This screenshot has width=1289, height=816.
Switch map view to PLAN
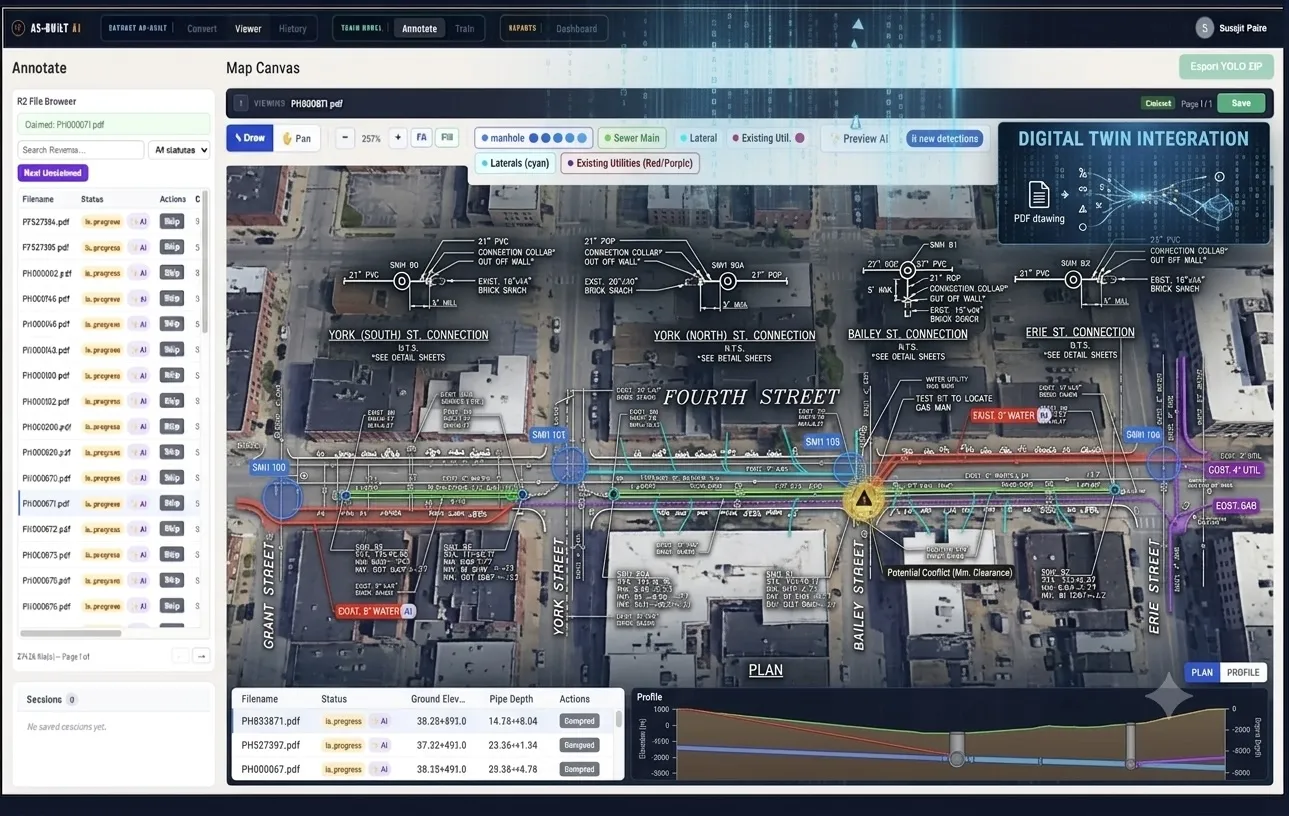pyautogui.click(x=1202, y=672)
